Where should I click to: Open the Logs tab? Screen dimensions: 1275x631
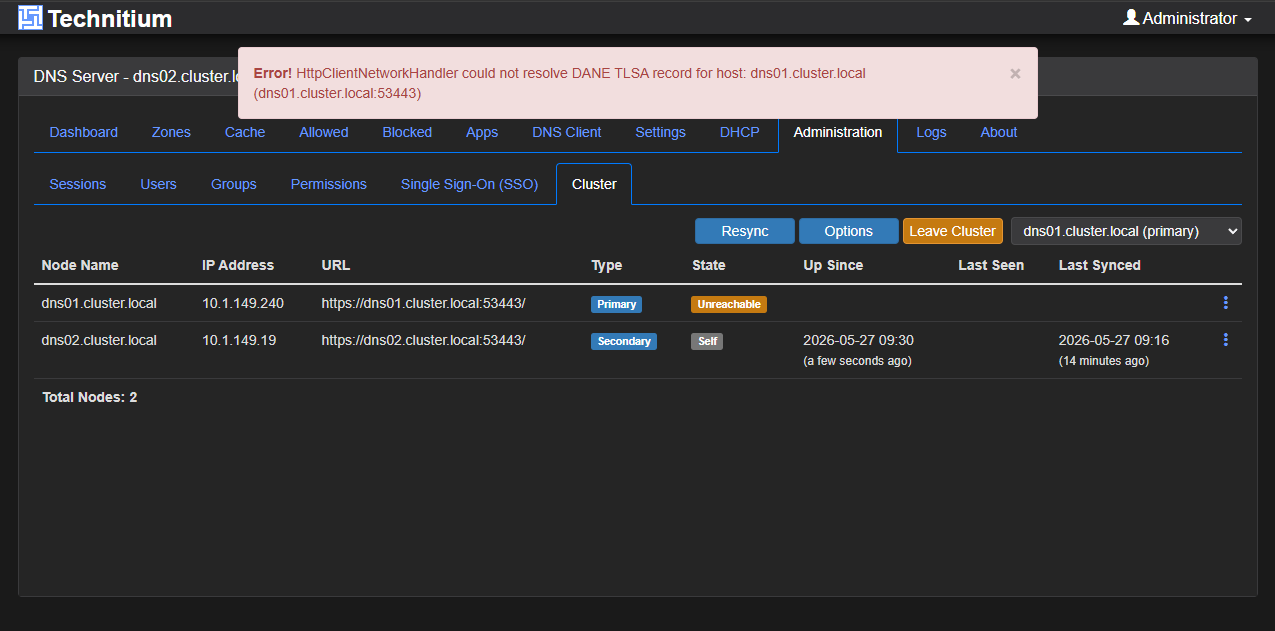point(931,132)
